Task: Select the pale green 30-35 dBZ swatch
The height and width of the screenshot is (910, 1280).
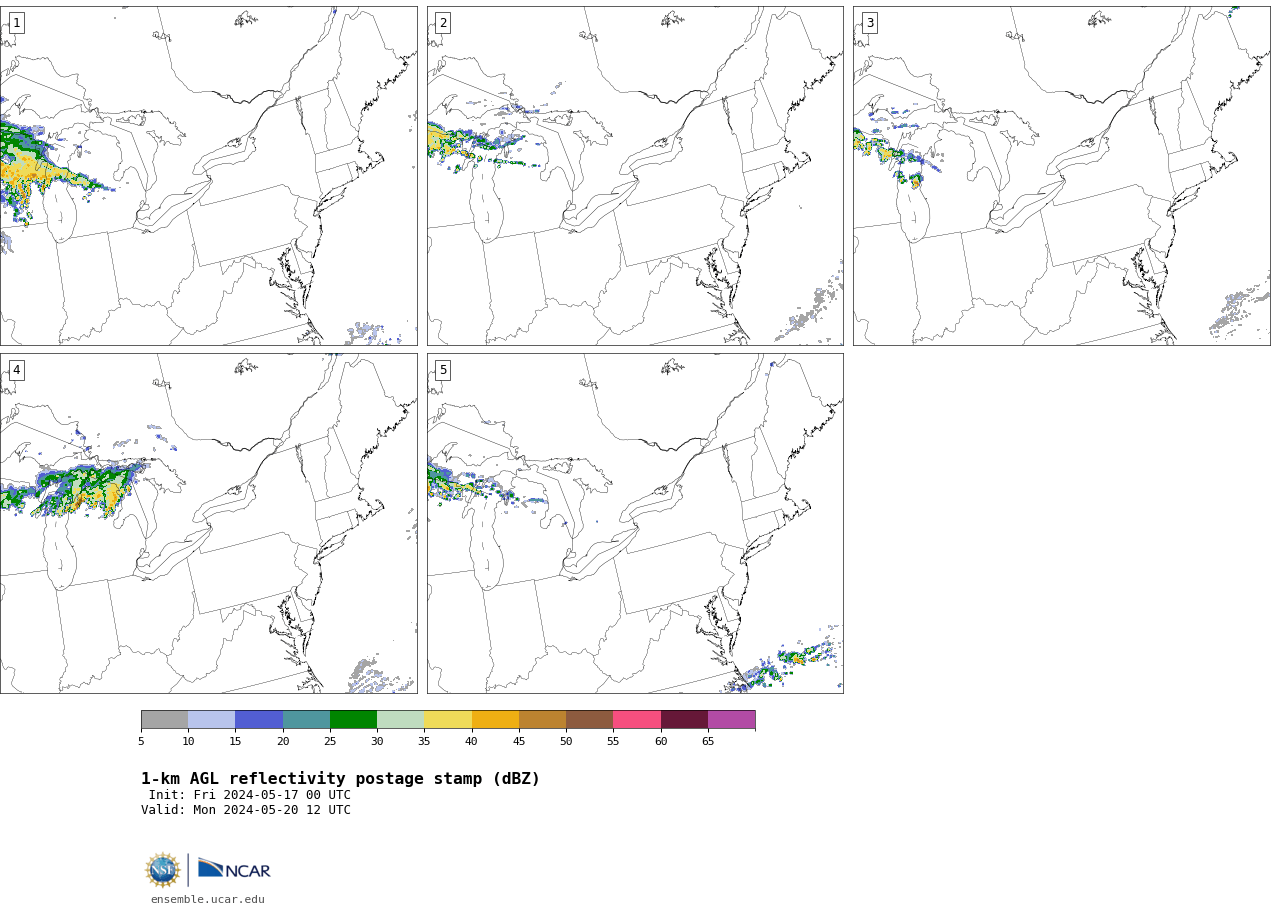Action: [x=400, y=720]
